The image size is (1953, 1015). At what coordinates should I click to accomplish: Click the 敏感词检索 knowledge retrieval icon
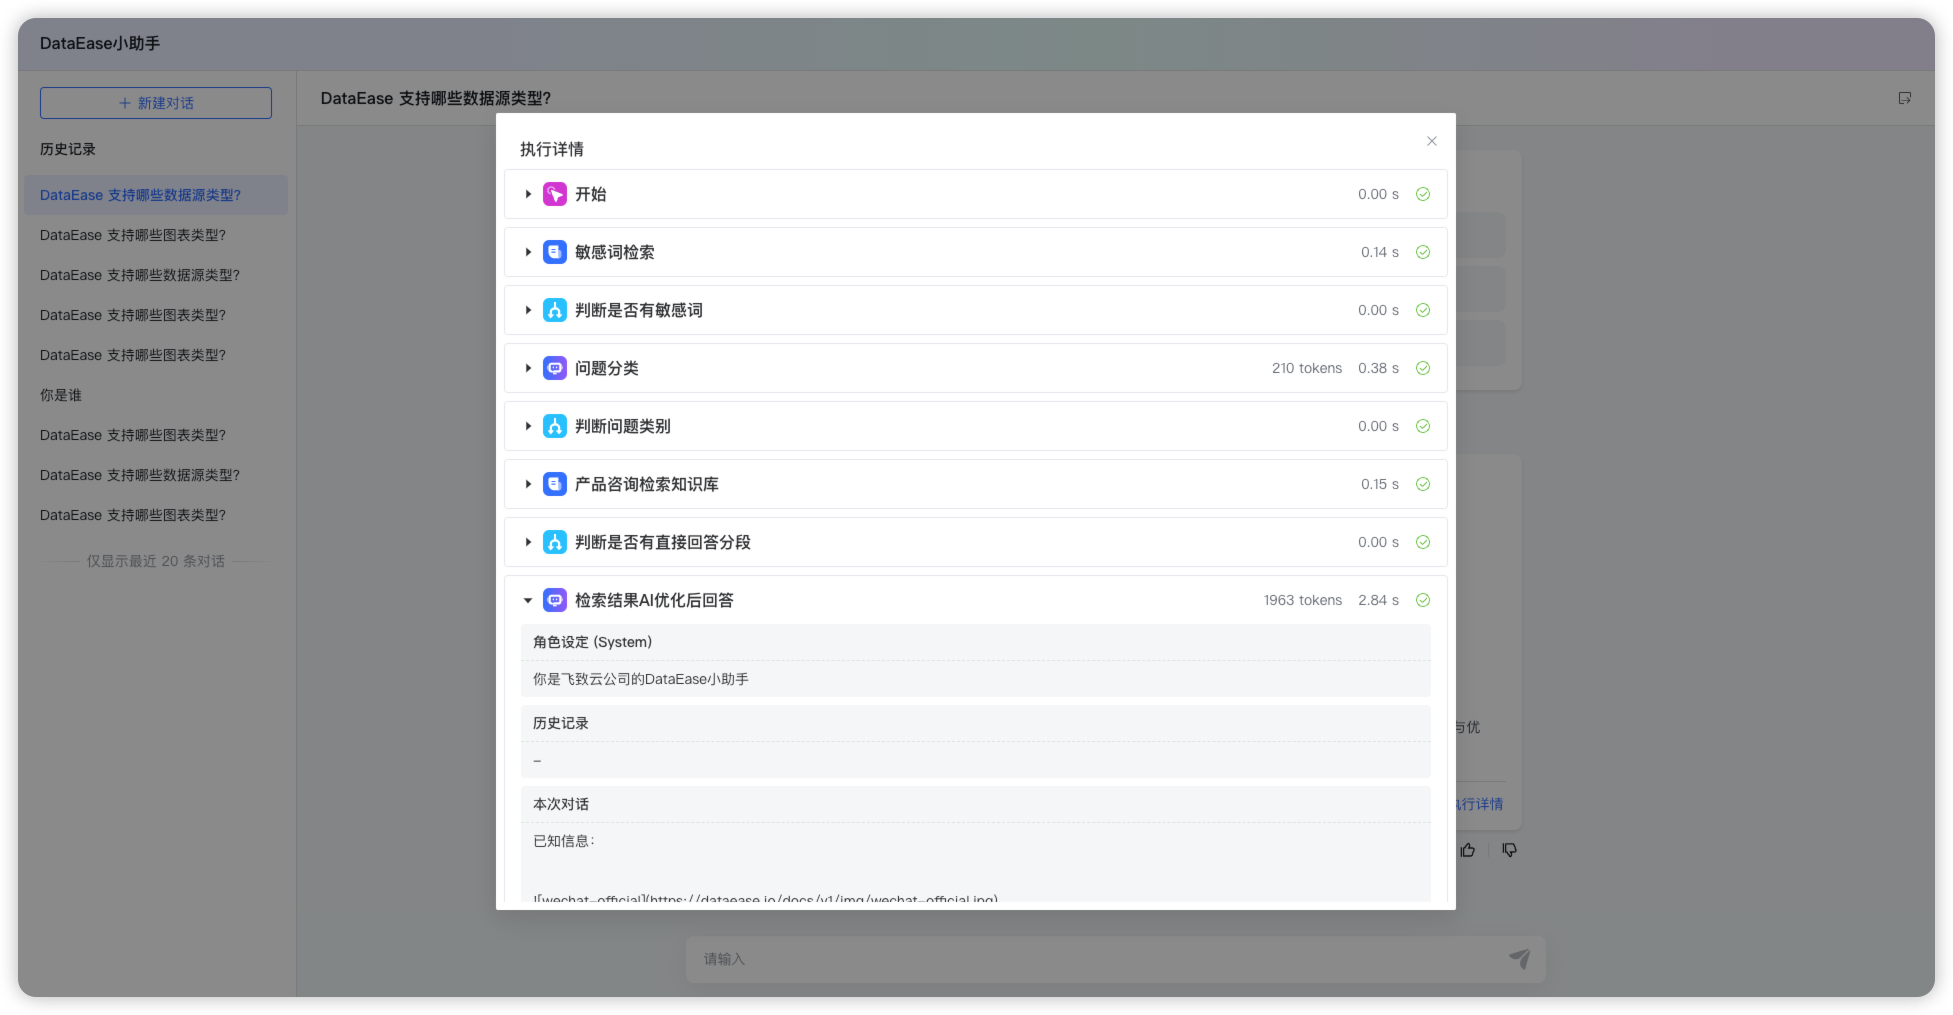click(554, 252)
